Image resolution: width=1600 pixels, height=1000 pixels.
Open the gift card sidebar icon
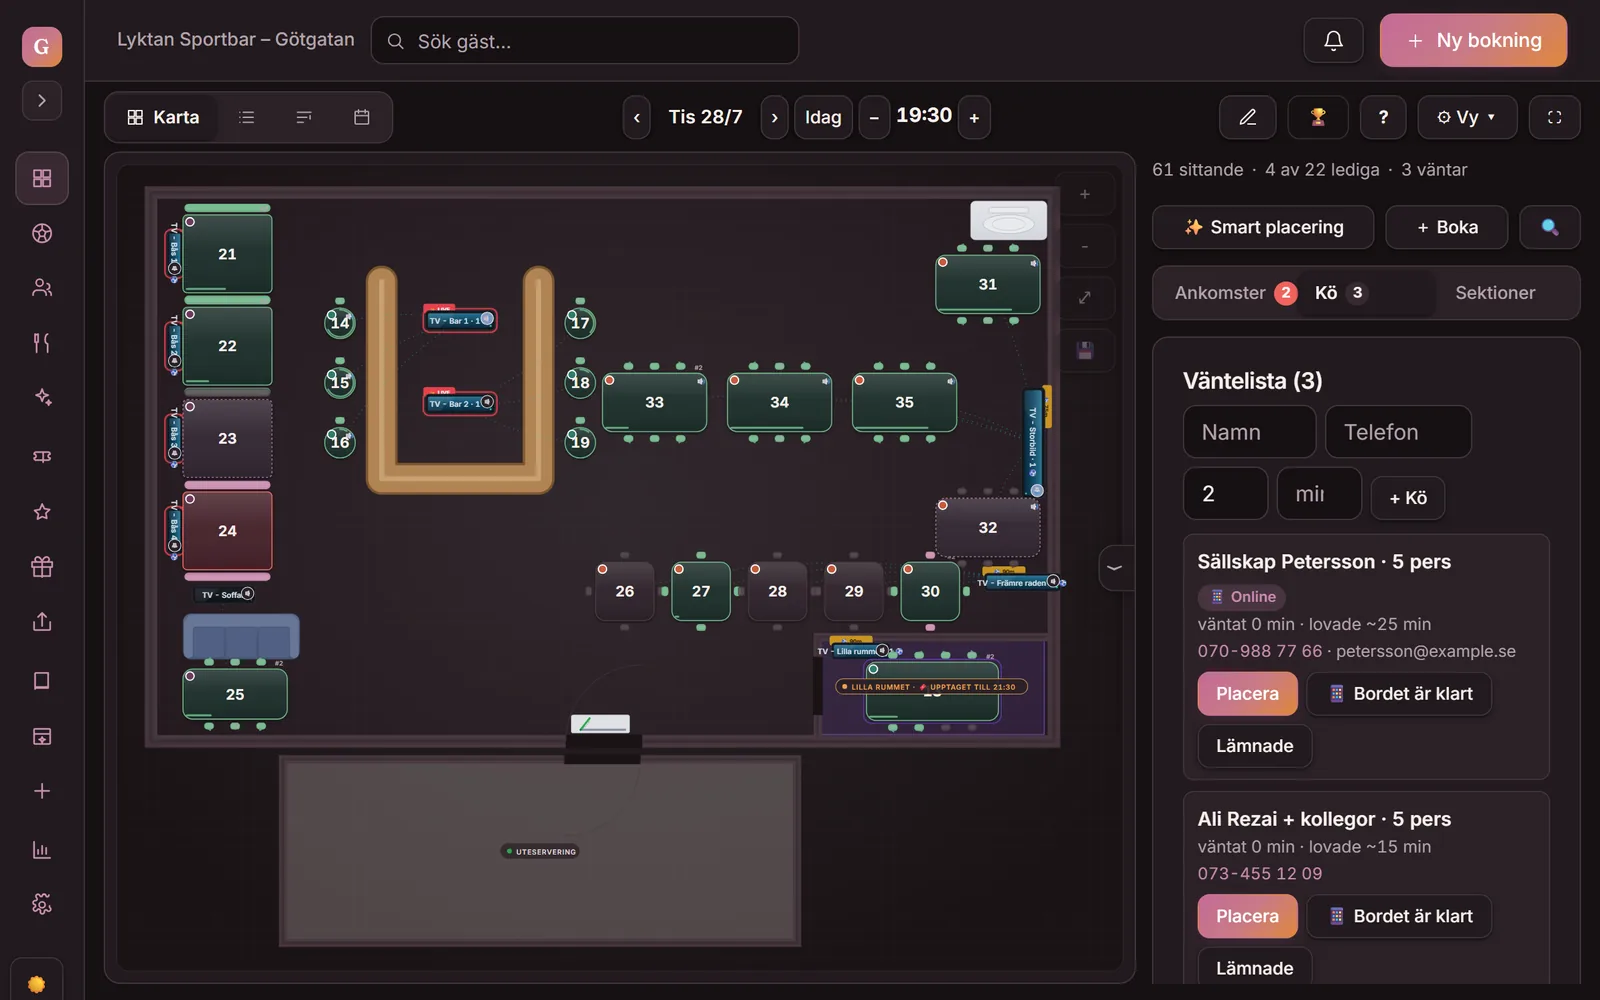(42, 567)
